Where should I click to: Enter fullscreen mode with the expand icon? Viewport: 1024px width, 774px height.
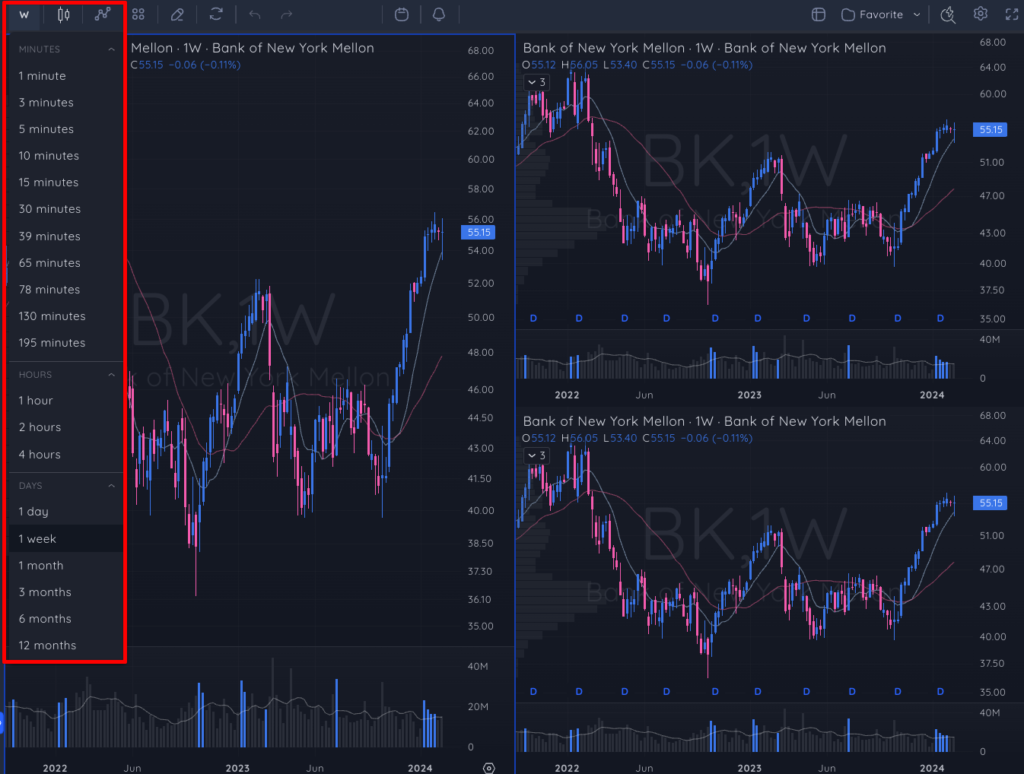coord(1012,14)
